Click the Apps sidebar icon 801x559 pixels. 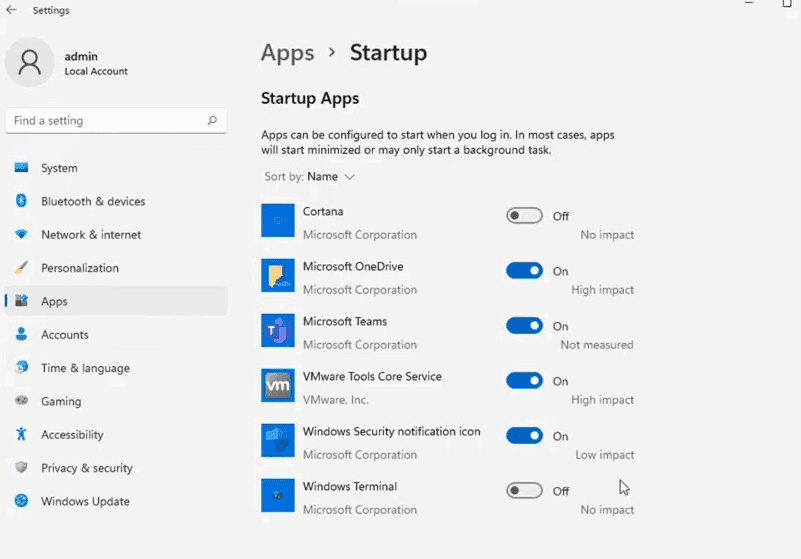[x=21, y=300]
